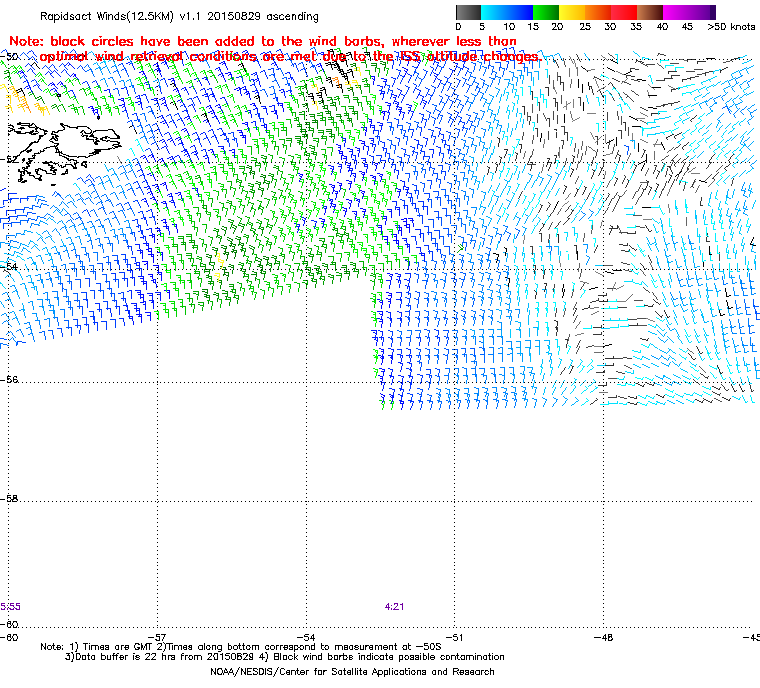Click the latitude label '-56'
Image resolution: width=760 pixels, height=688 pixels.
click(x=9, y=380)
